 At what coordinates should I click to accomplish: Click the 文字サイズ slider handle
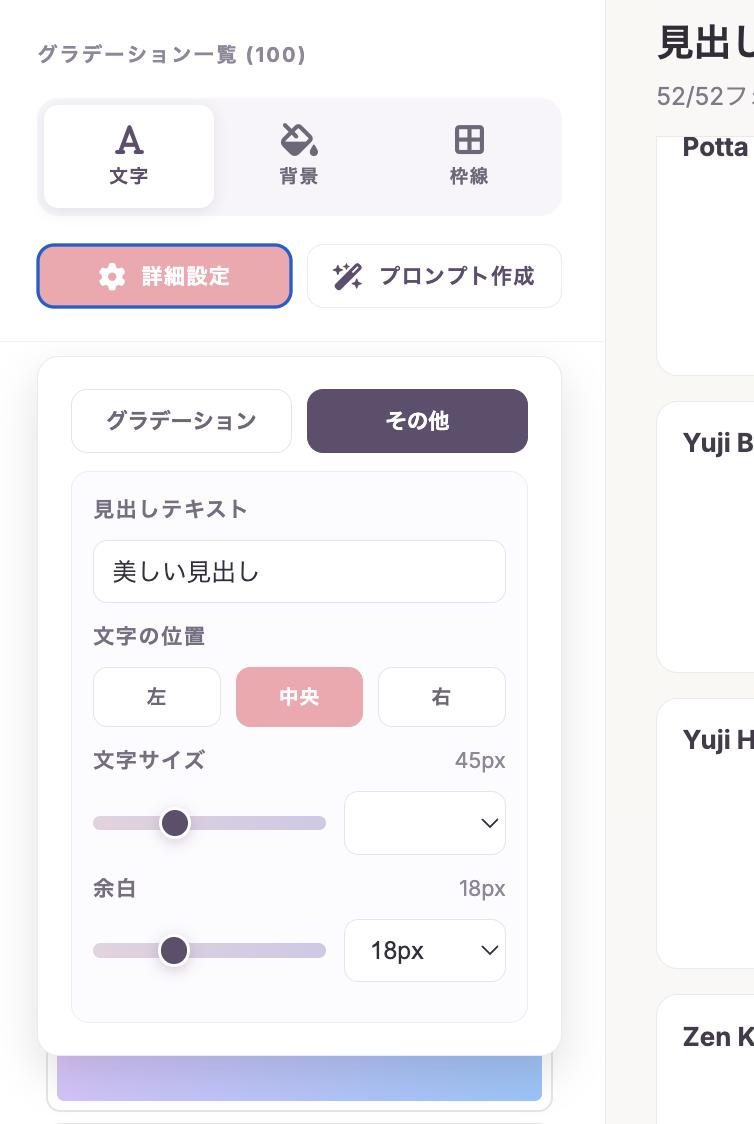[175, 823]
